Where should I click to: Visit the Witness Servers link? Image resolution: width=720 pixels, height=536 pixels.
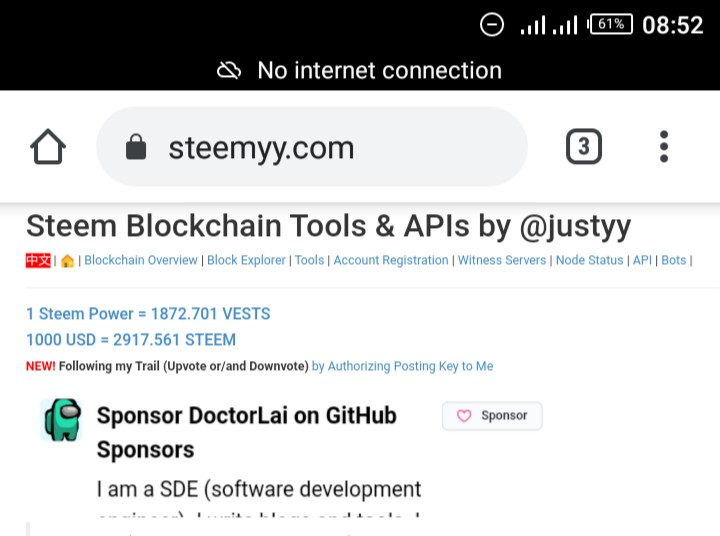(502, 260)
